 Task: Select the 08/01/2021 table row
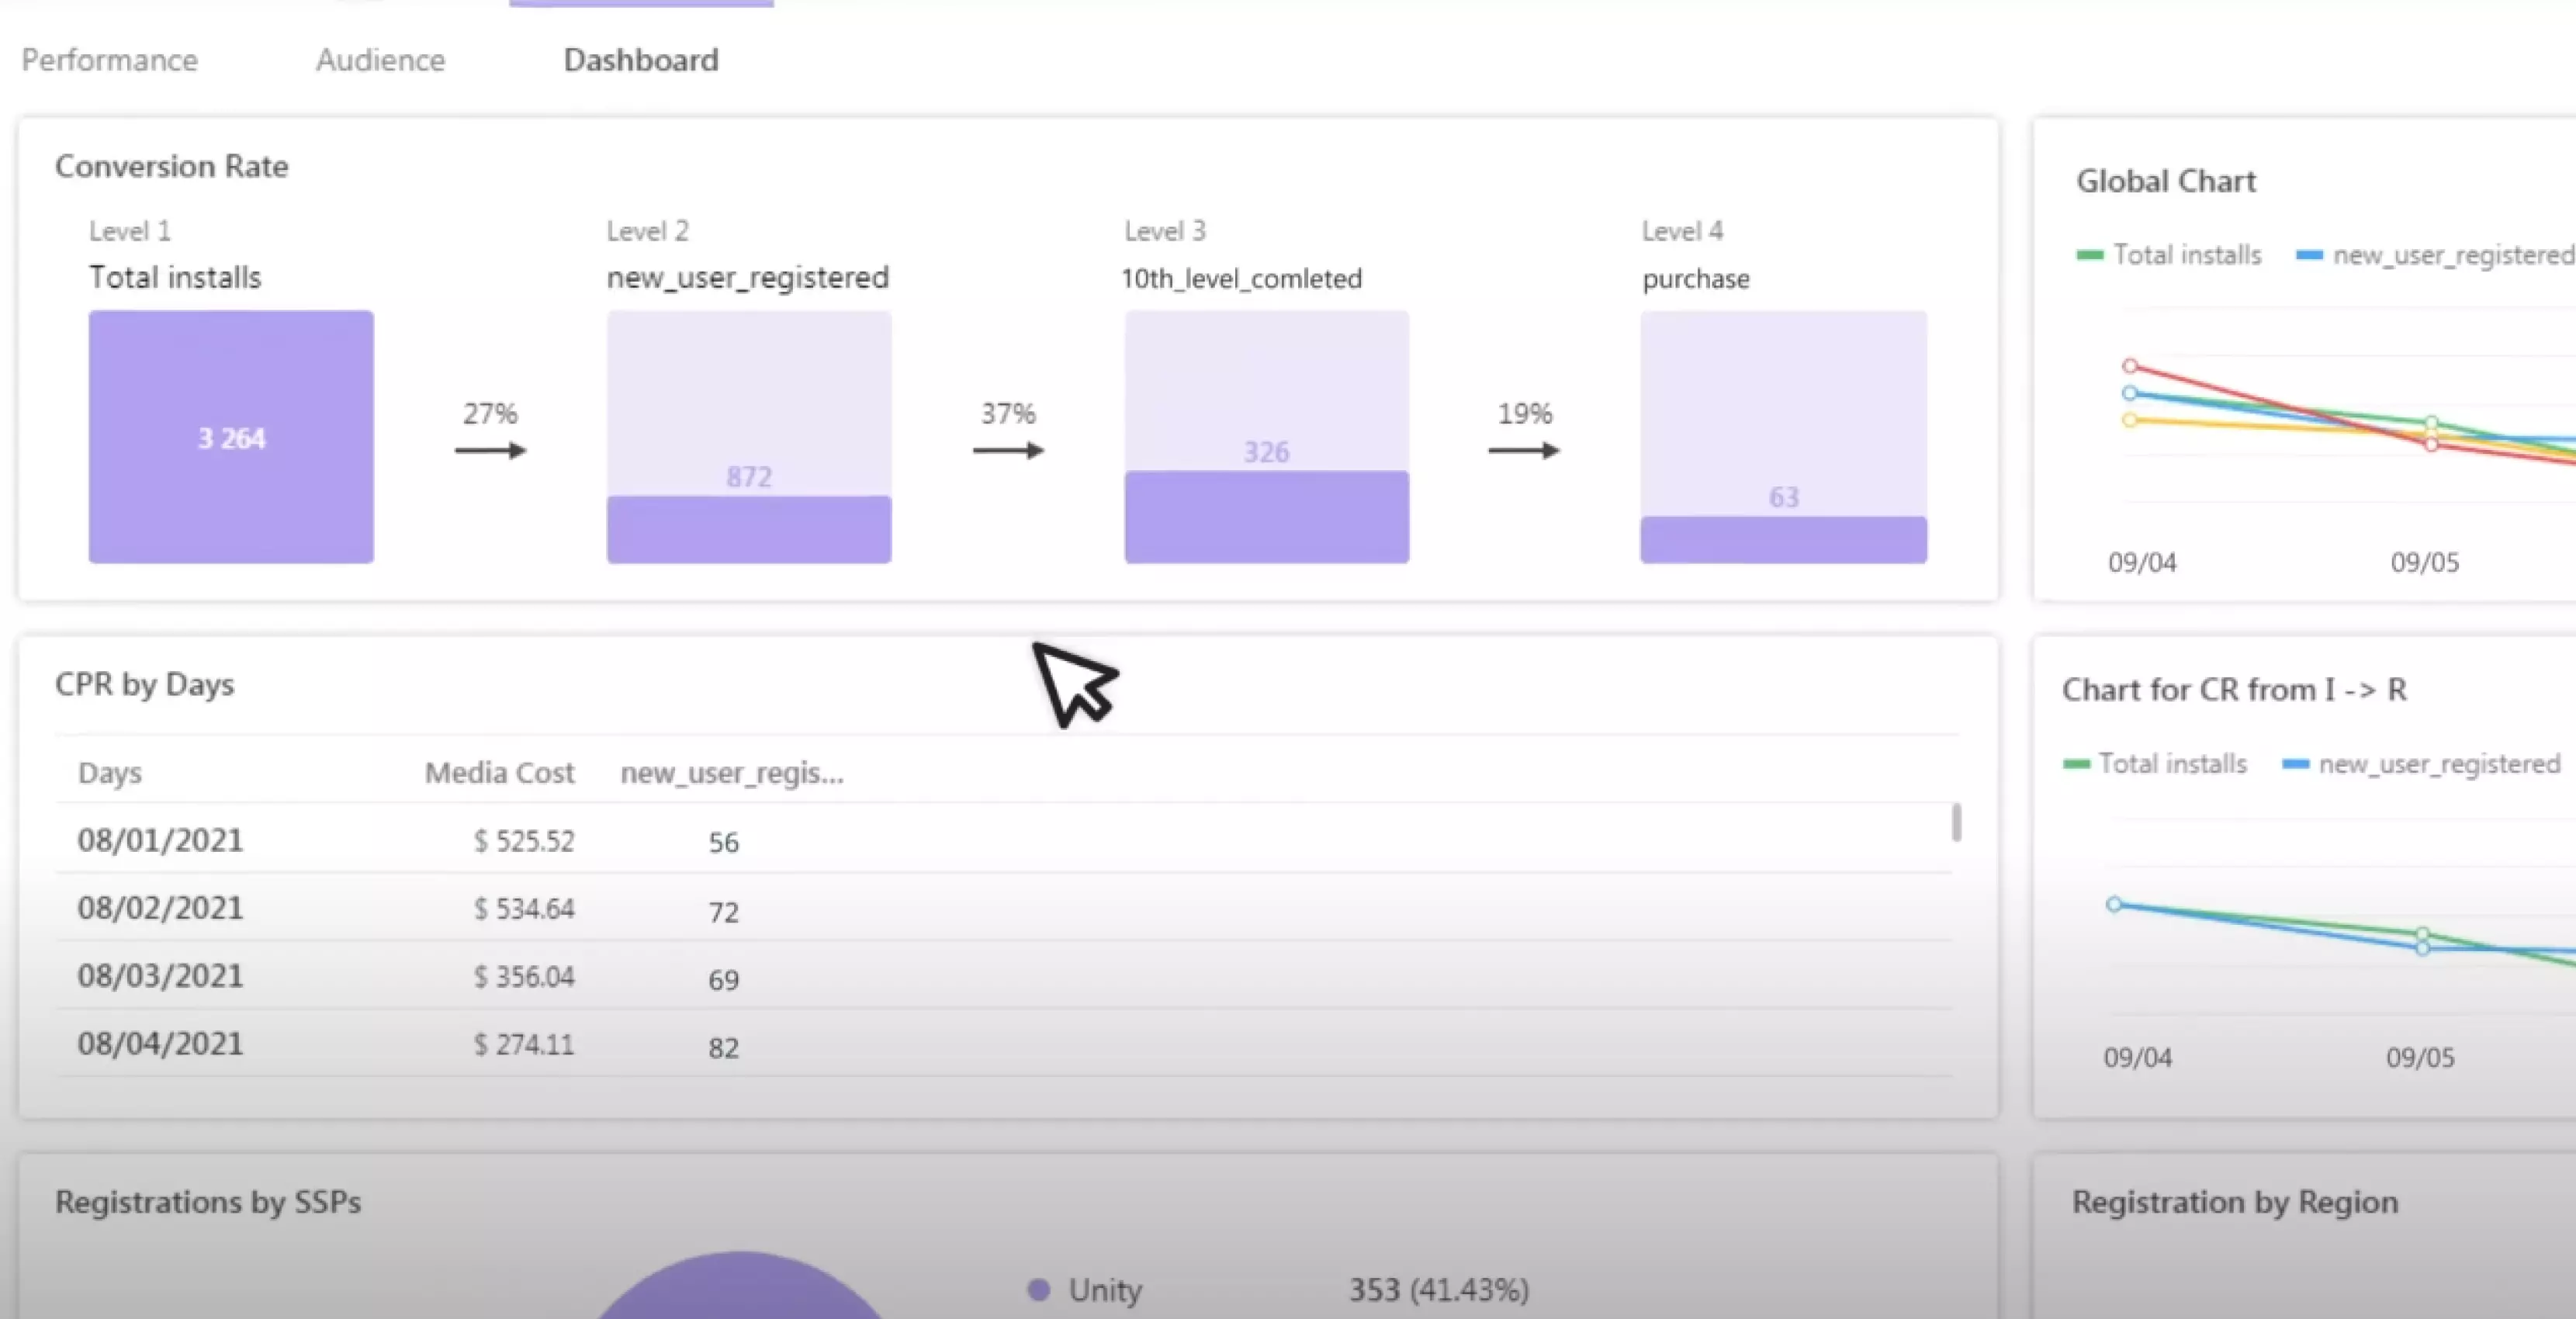point(1004,840)
